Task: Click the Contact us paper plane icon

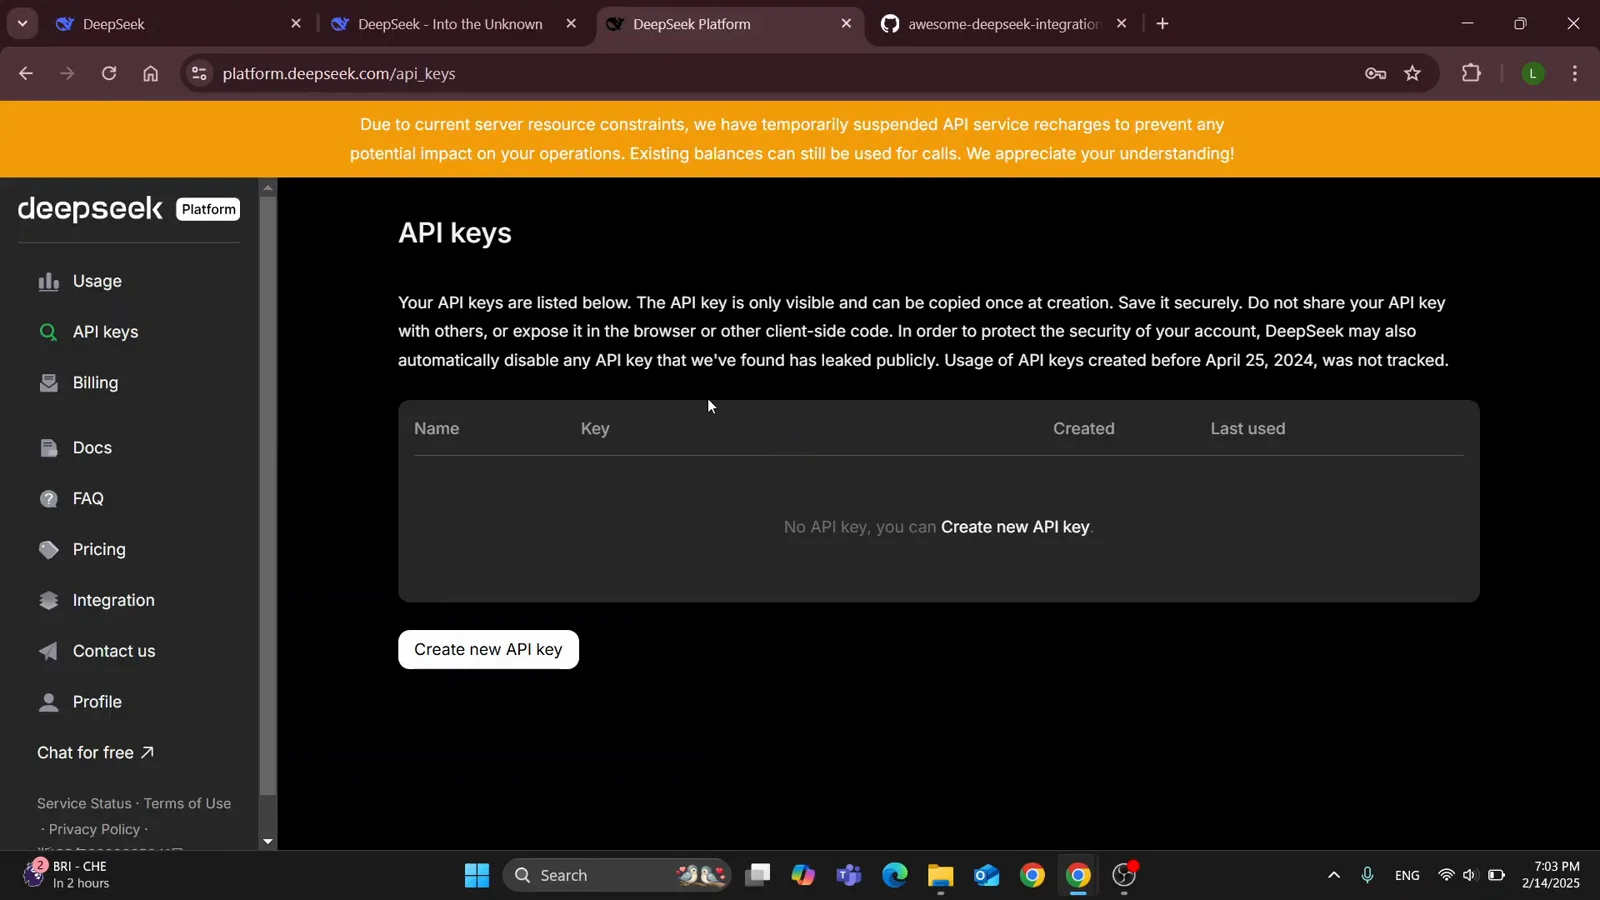Action: point(48,652)
